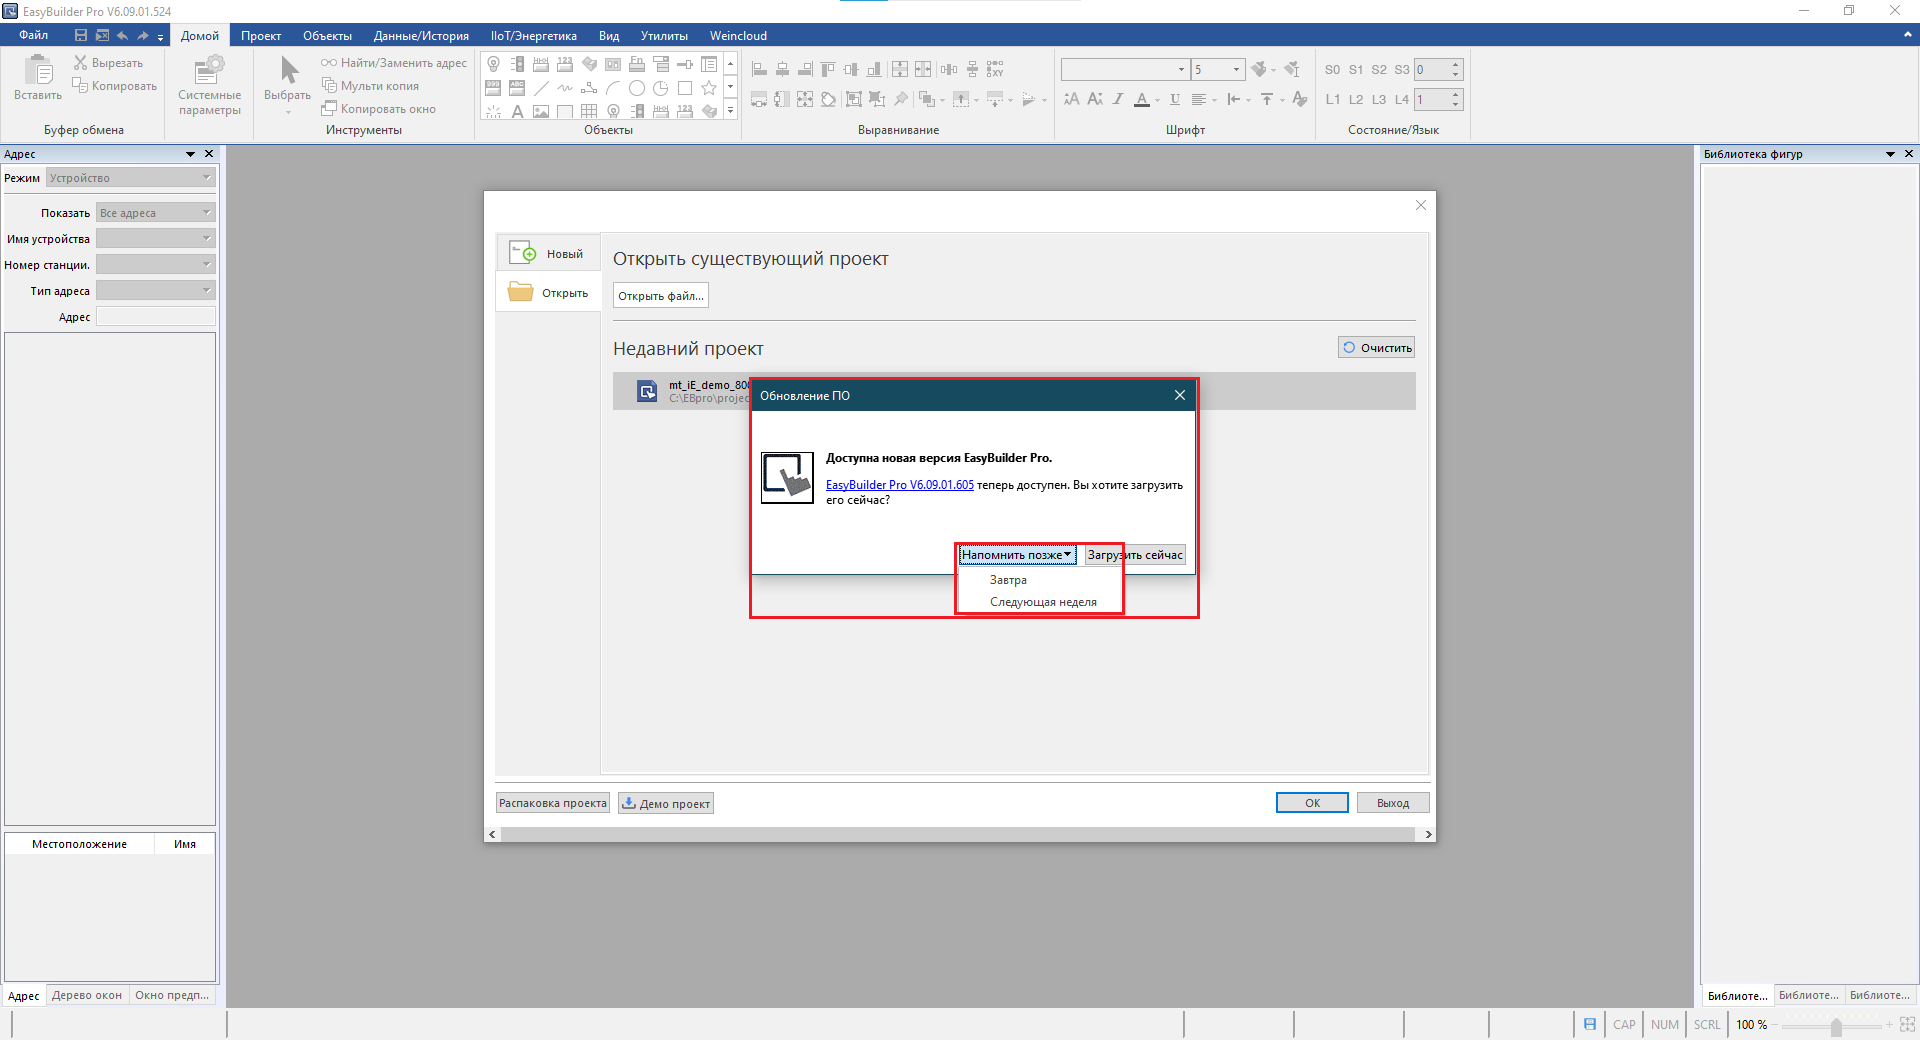Image resolution: width=1920 pixels, height=1040 pixels.
Task: Open the Режим (mode) dropdown
Action: tap(131, 178)
